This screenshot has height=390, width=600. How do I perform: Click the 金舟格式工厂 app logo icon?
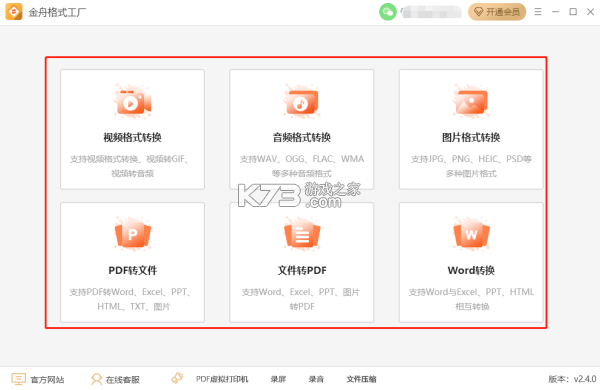(x=14, y=12)
